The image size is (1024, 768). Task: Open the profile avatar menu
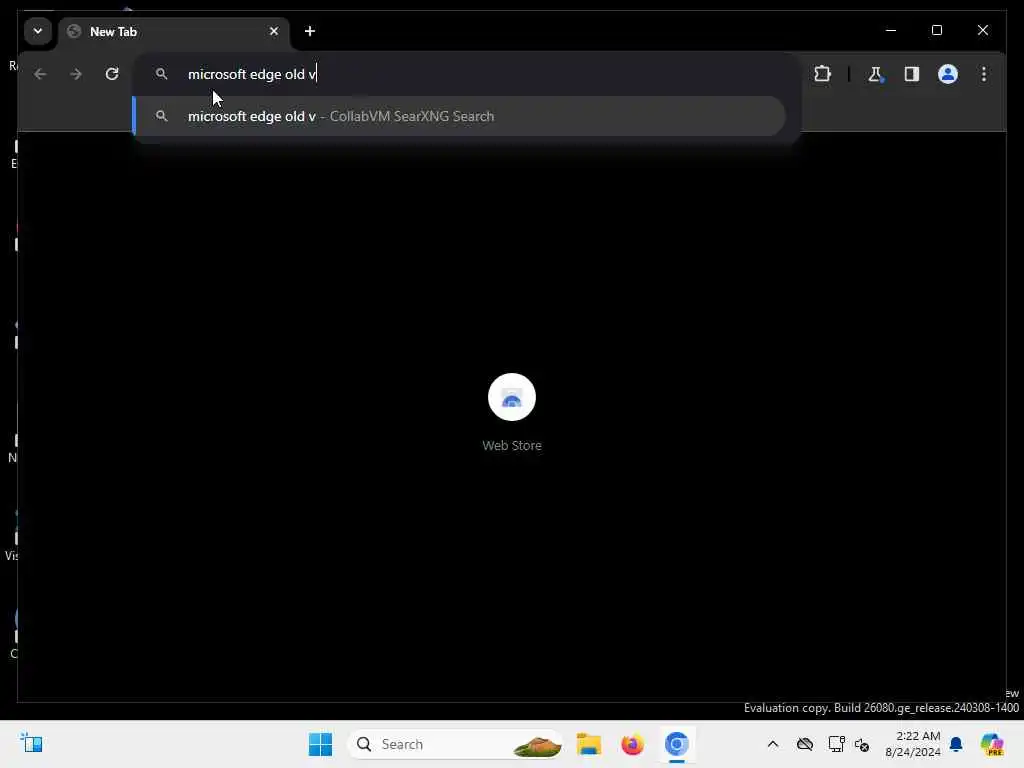[948, 74]
